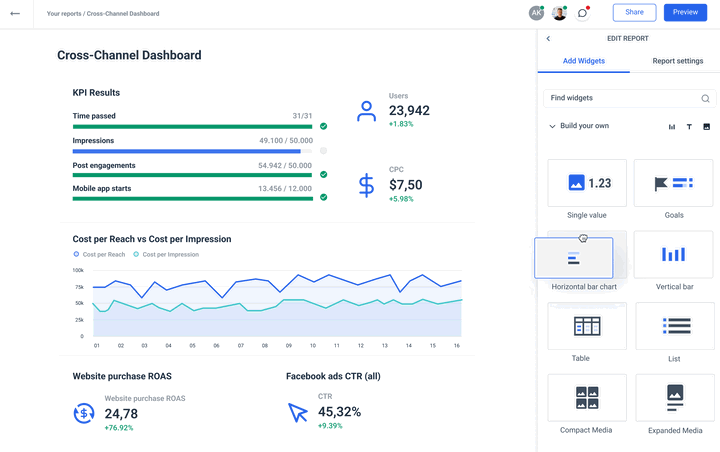The height and width of the screenshot is (452, 720).
Task: Switch to the Report settings tab
Action: [x=678, y=61]
